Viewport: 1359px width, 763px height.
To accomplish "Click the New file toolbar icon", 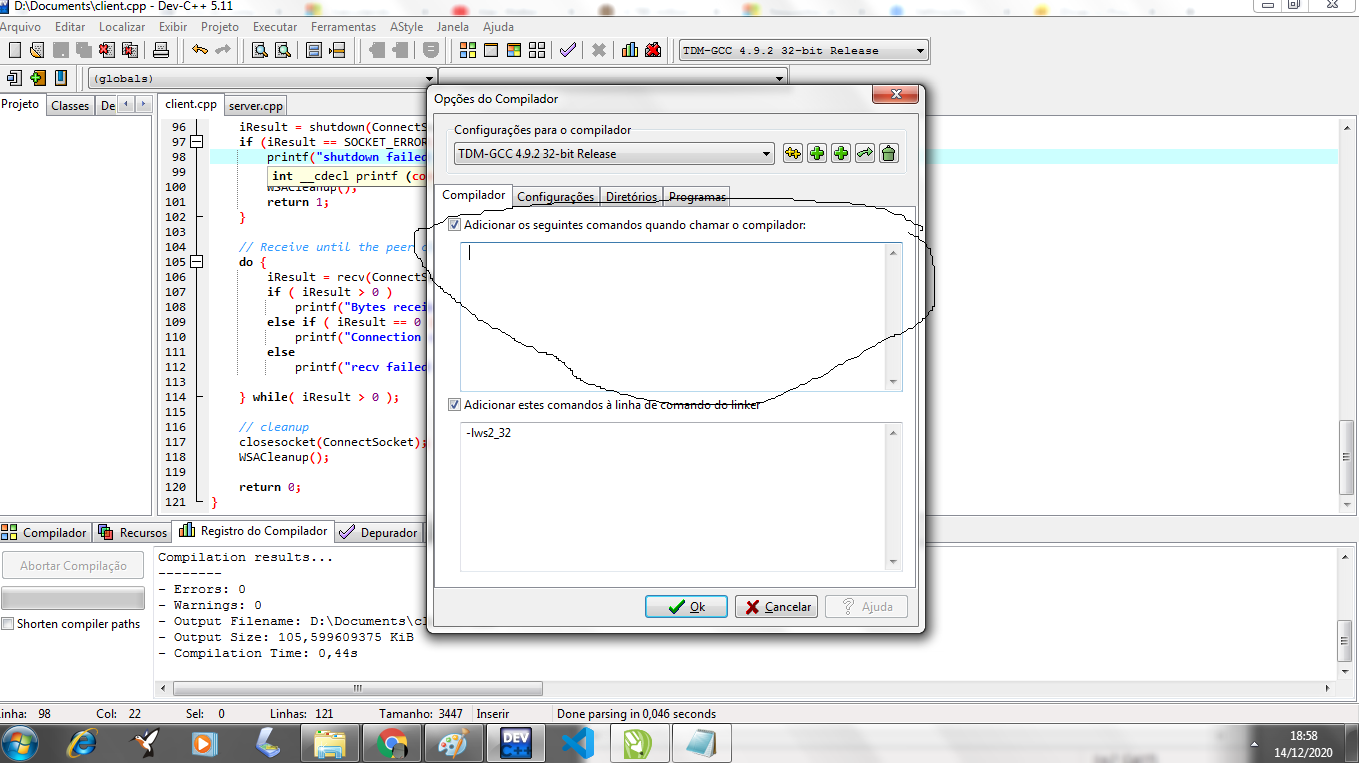I will click(14, 50).
